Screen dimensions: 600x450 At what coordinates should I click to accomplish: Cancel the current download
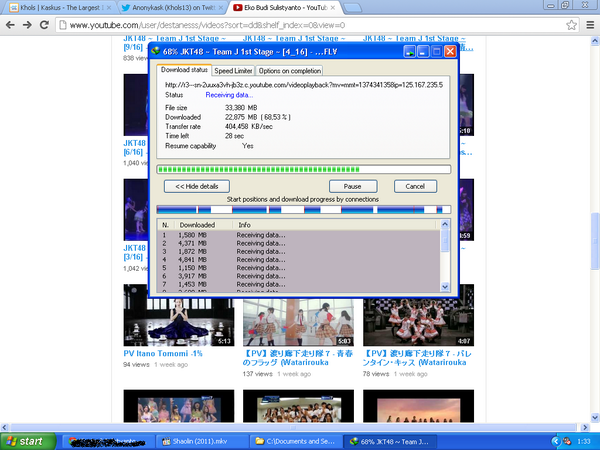pos(415,186)
